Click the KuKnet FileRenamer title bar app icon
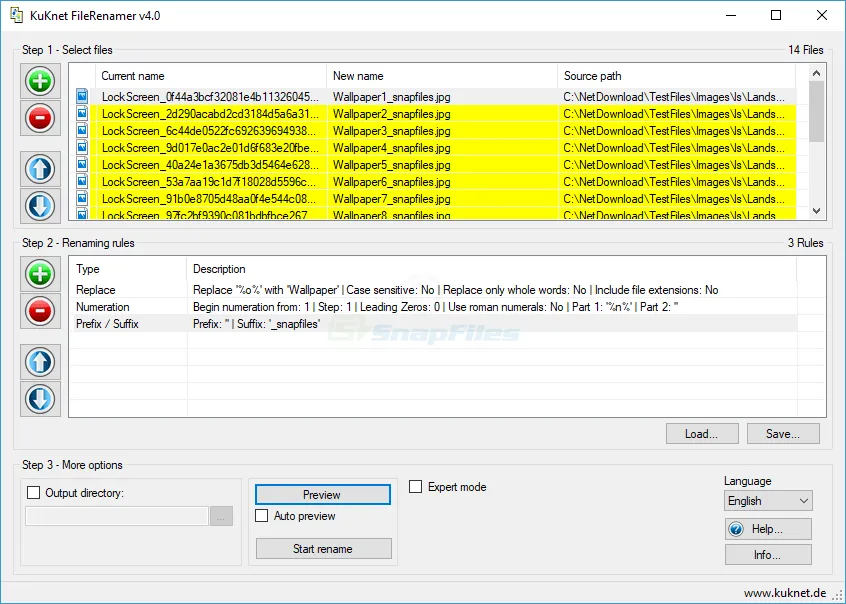The width and height of the screenshot is (846, 604). [16, 15]
